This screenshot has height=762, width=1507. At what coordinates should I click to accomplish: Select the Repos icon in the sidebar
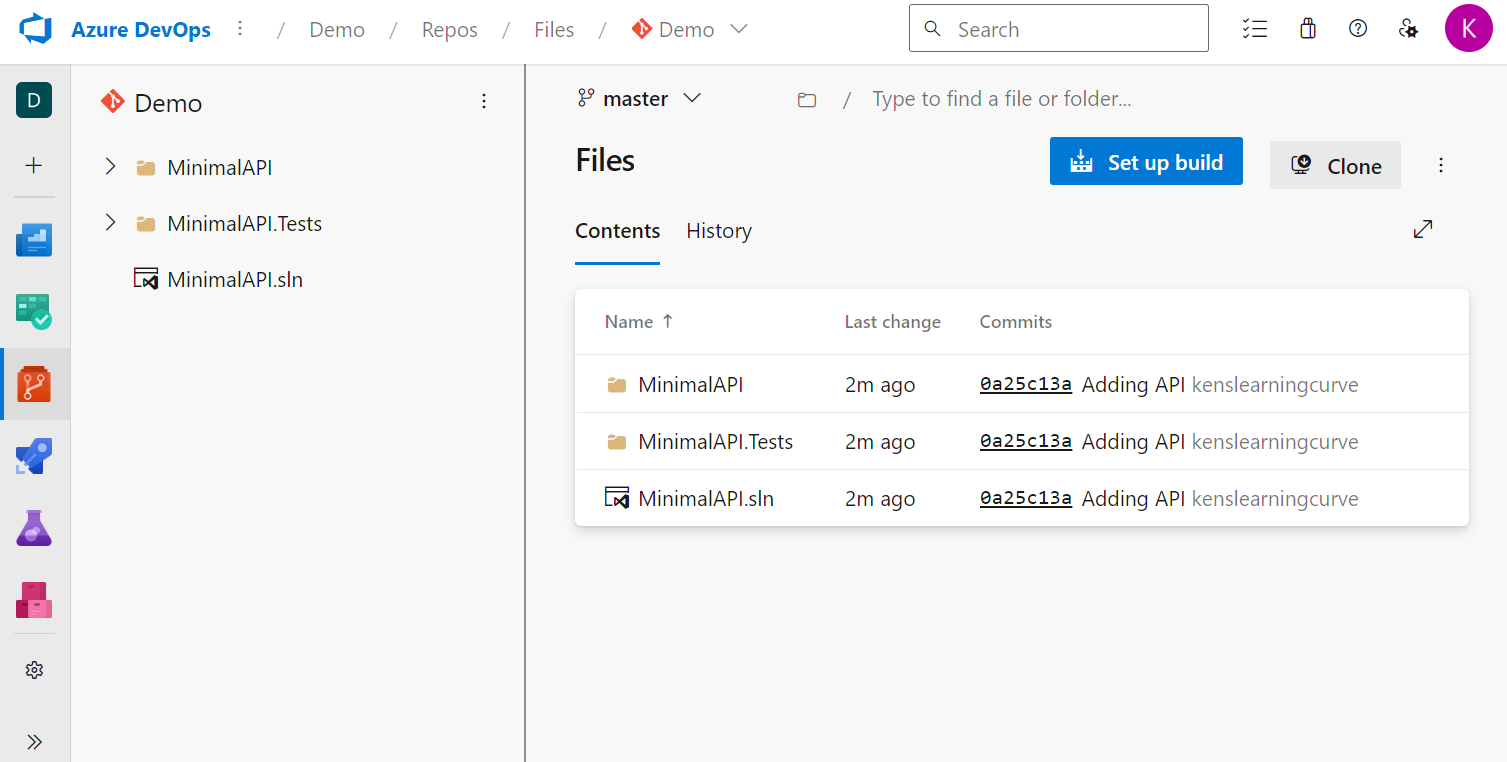34,383
